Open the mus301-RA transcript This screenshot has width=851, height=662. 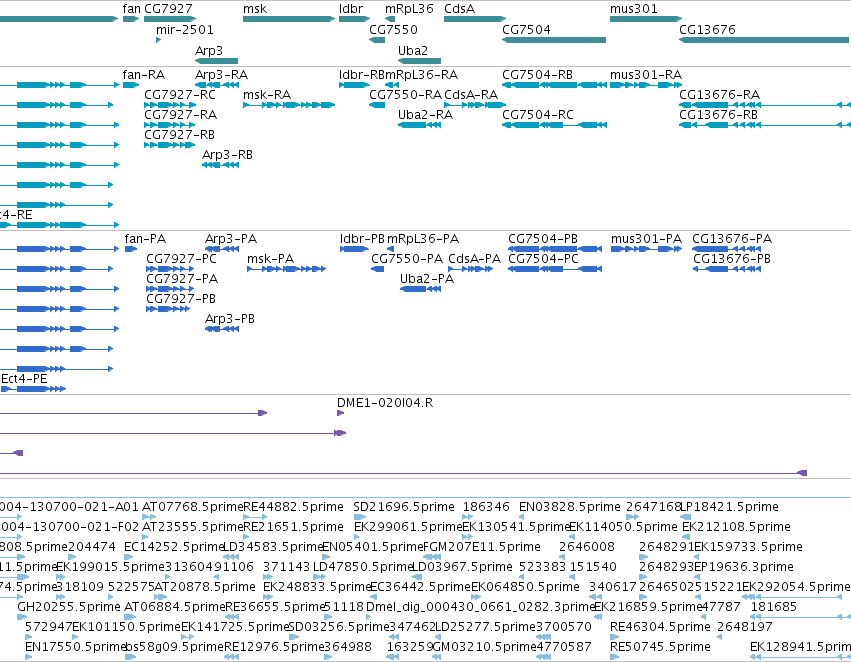646,85
